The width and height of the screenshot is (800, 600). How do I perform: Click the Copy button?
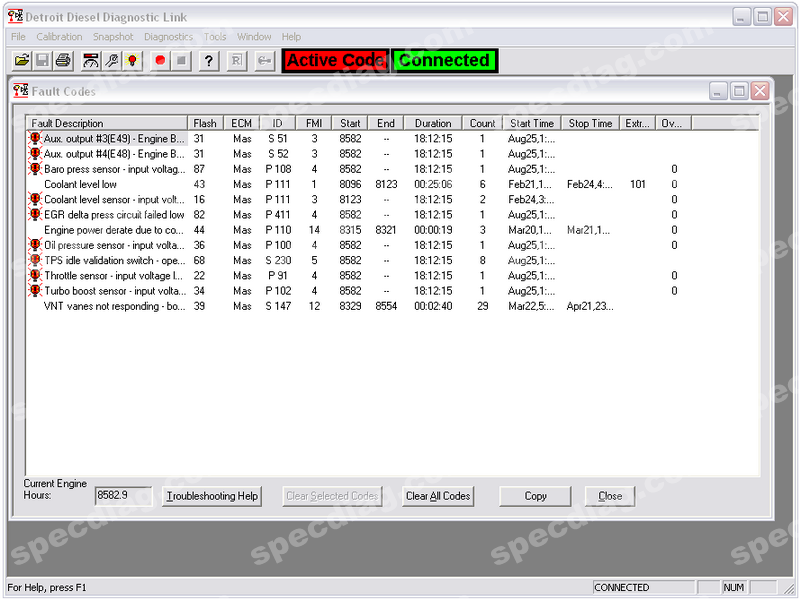click(536, 496)
